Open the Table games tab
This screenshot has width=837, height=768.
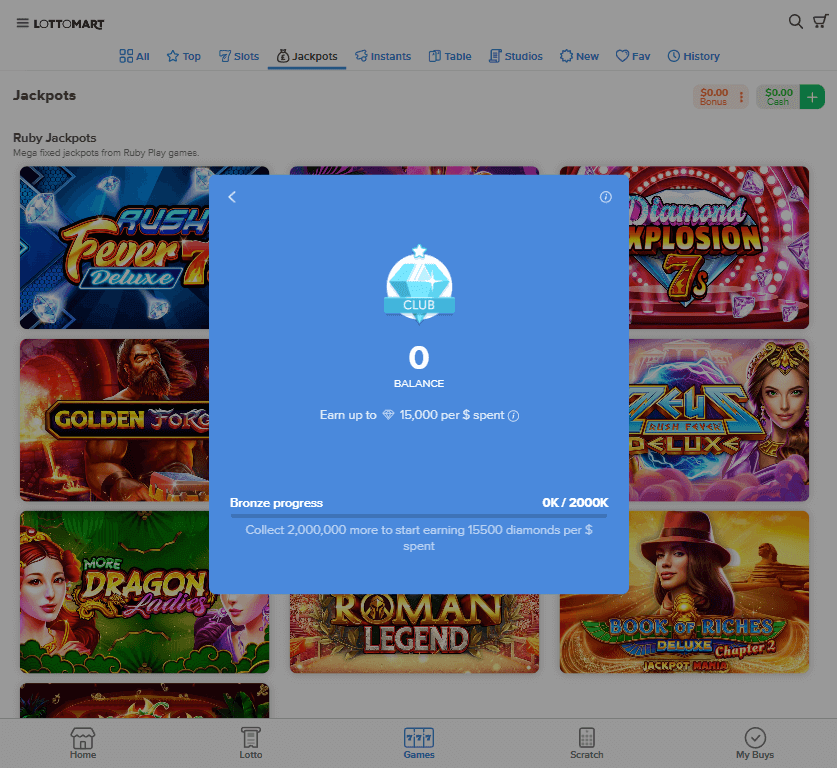(x=450, y=56)
